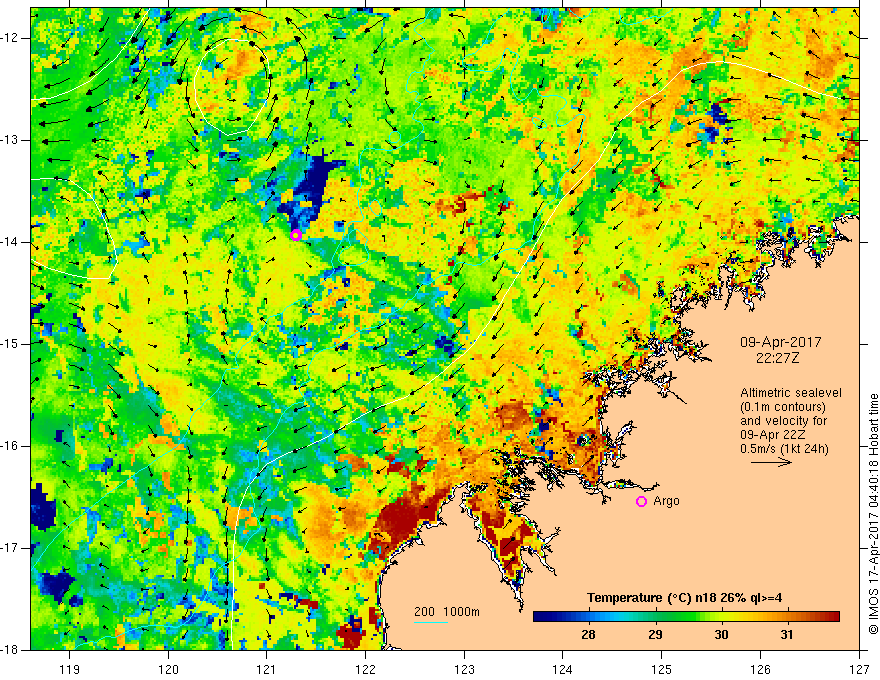Click the -14 latitude axis label

(11, 242)
